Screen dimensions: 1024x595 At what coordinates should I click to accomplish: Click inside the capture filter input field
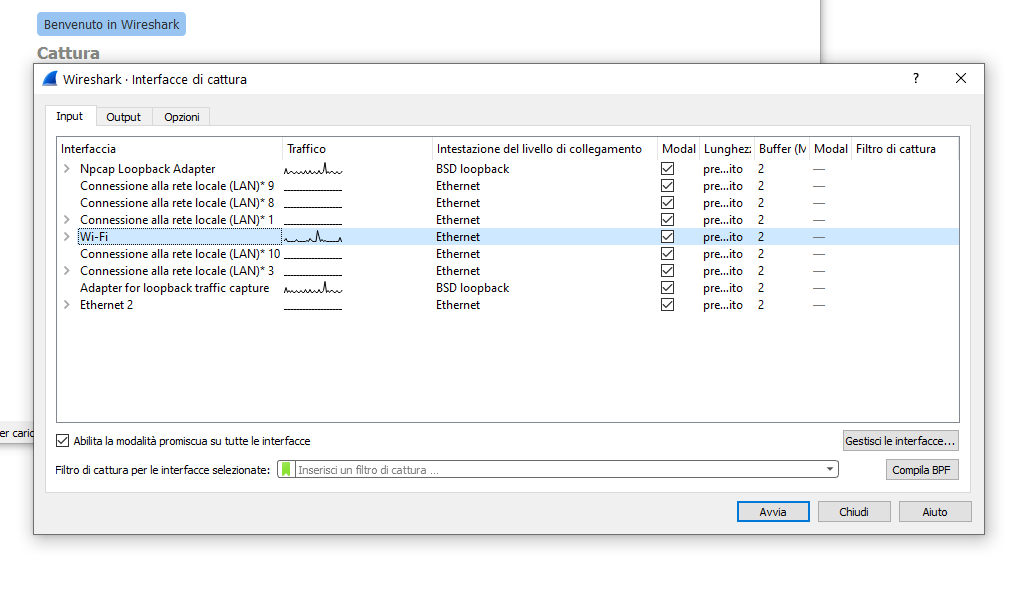tap(558, 470)
